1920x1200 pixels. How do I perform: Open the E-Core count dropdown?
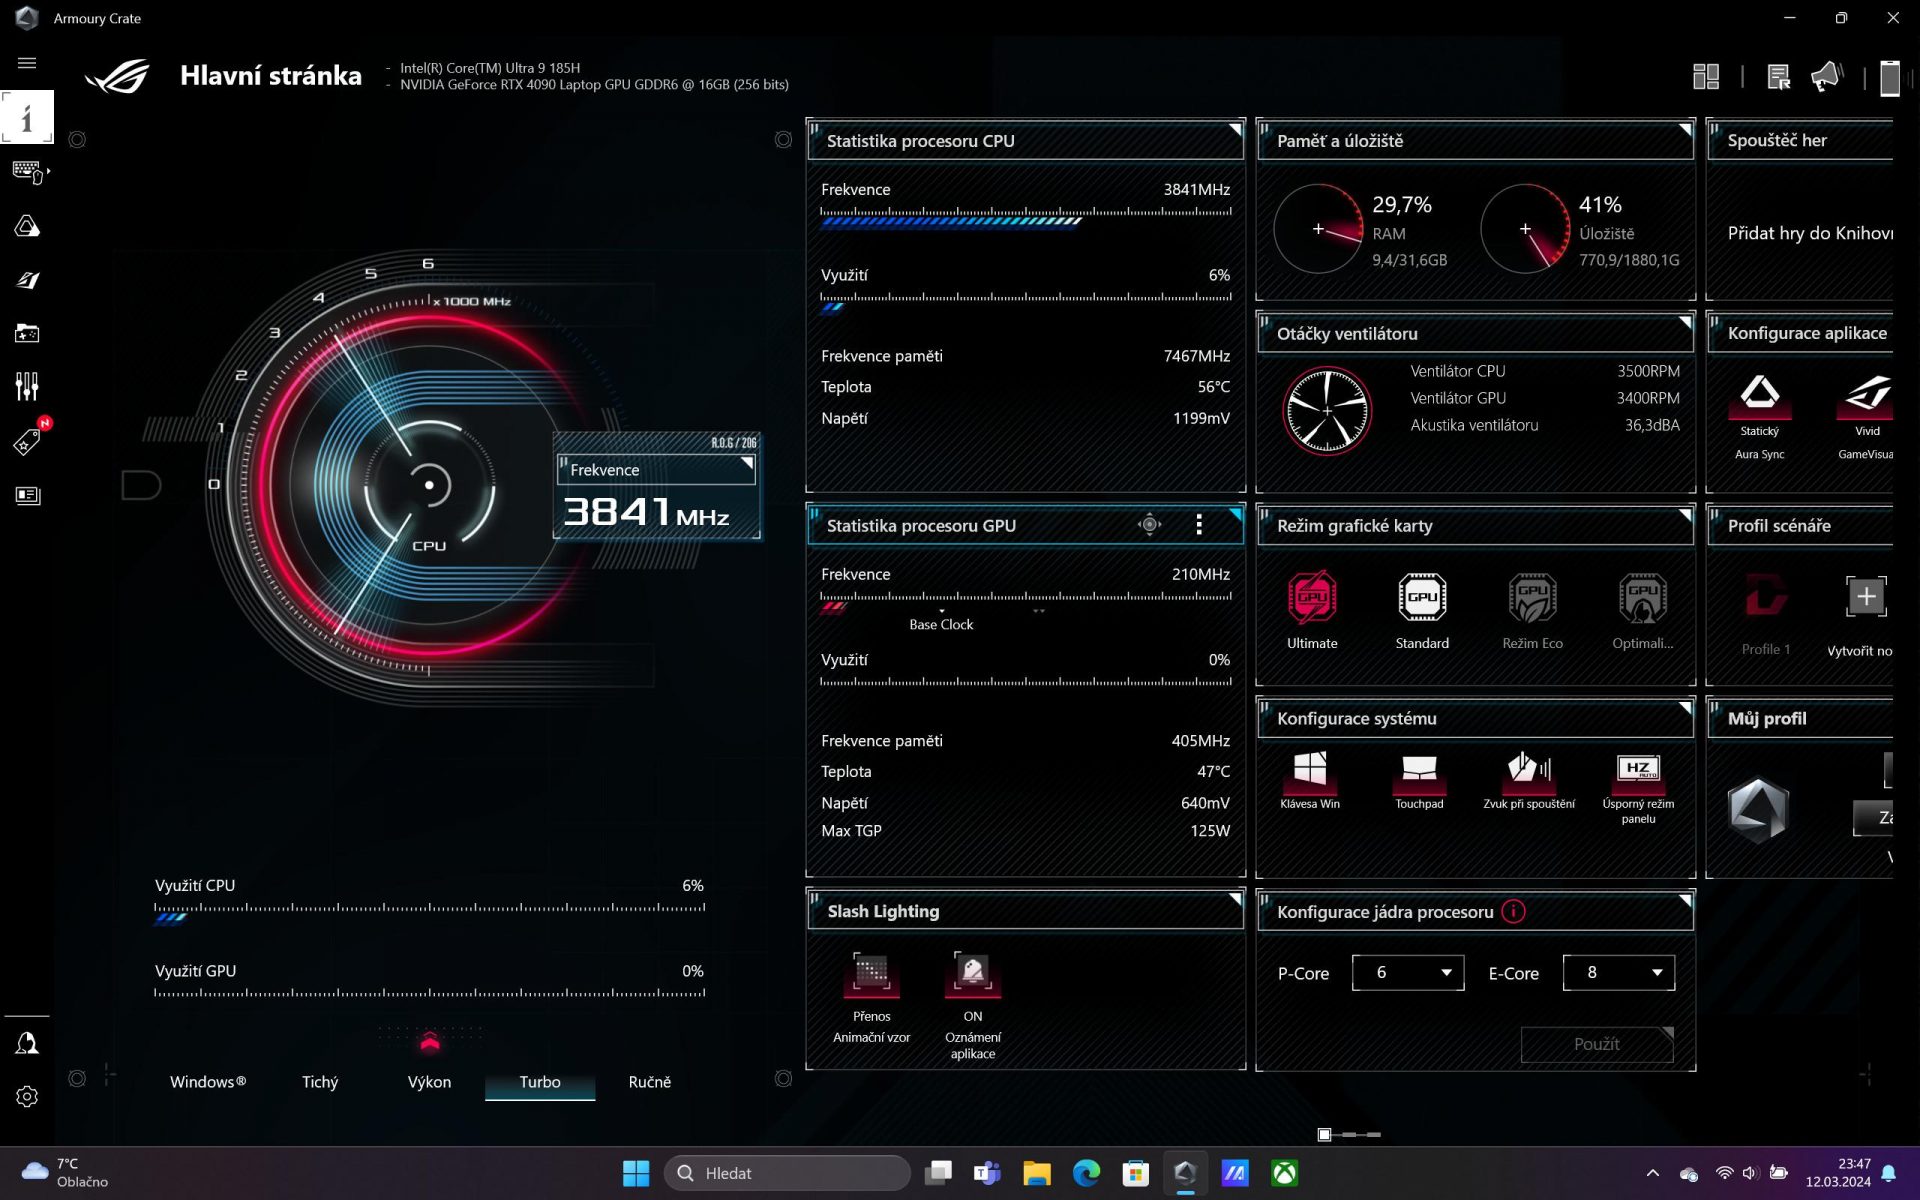click(x=1619, y=973)
